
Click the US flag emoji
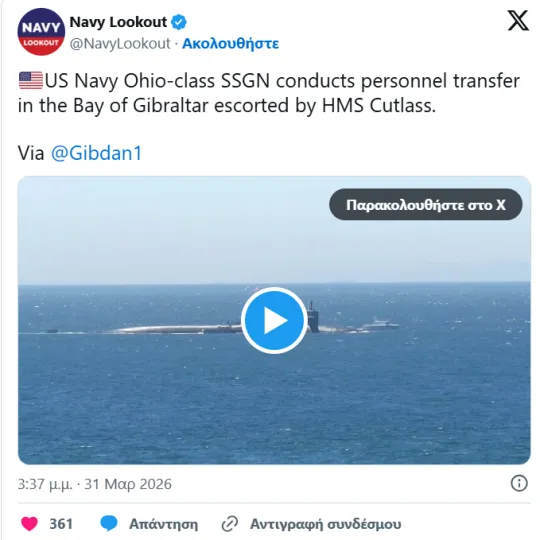[x=31, y=81]
